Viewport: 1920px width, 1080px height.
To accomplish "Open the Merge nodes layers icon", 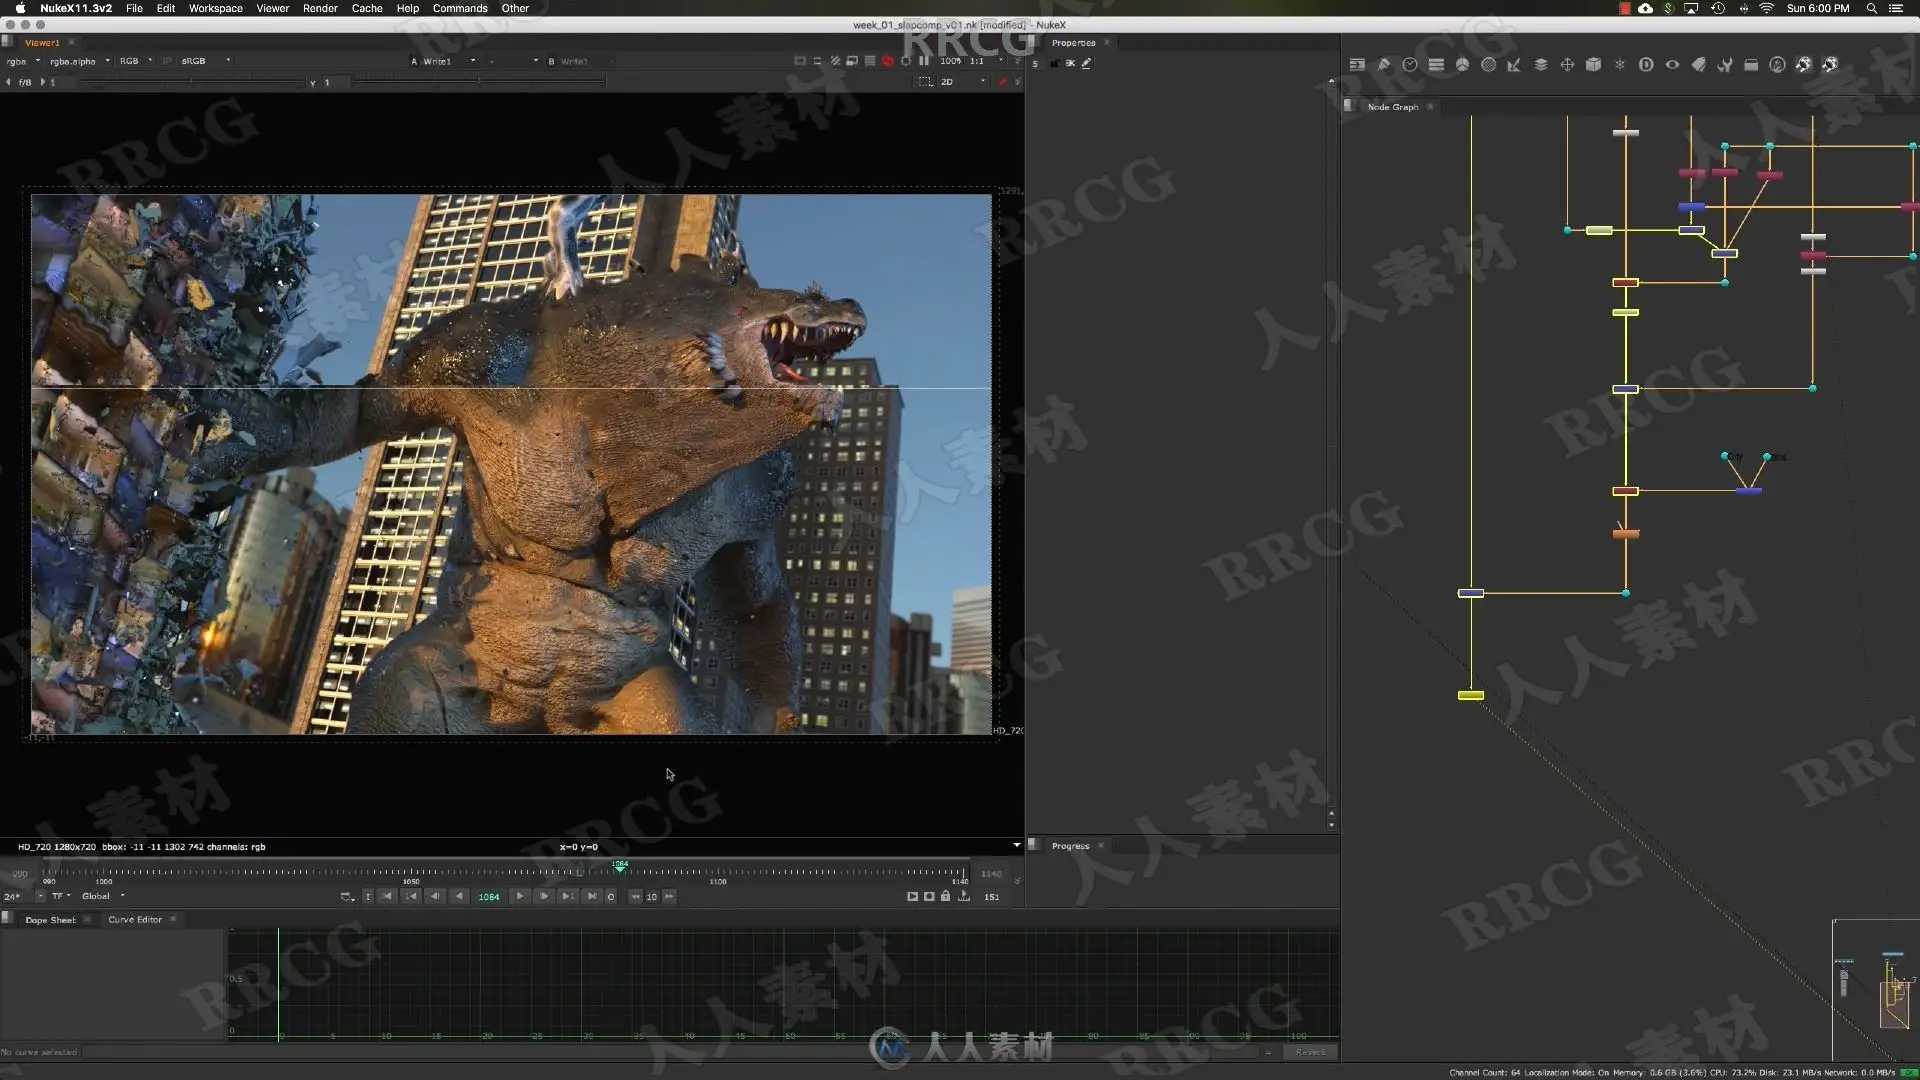I will 1541,64.
